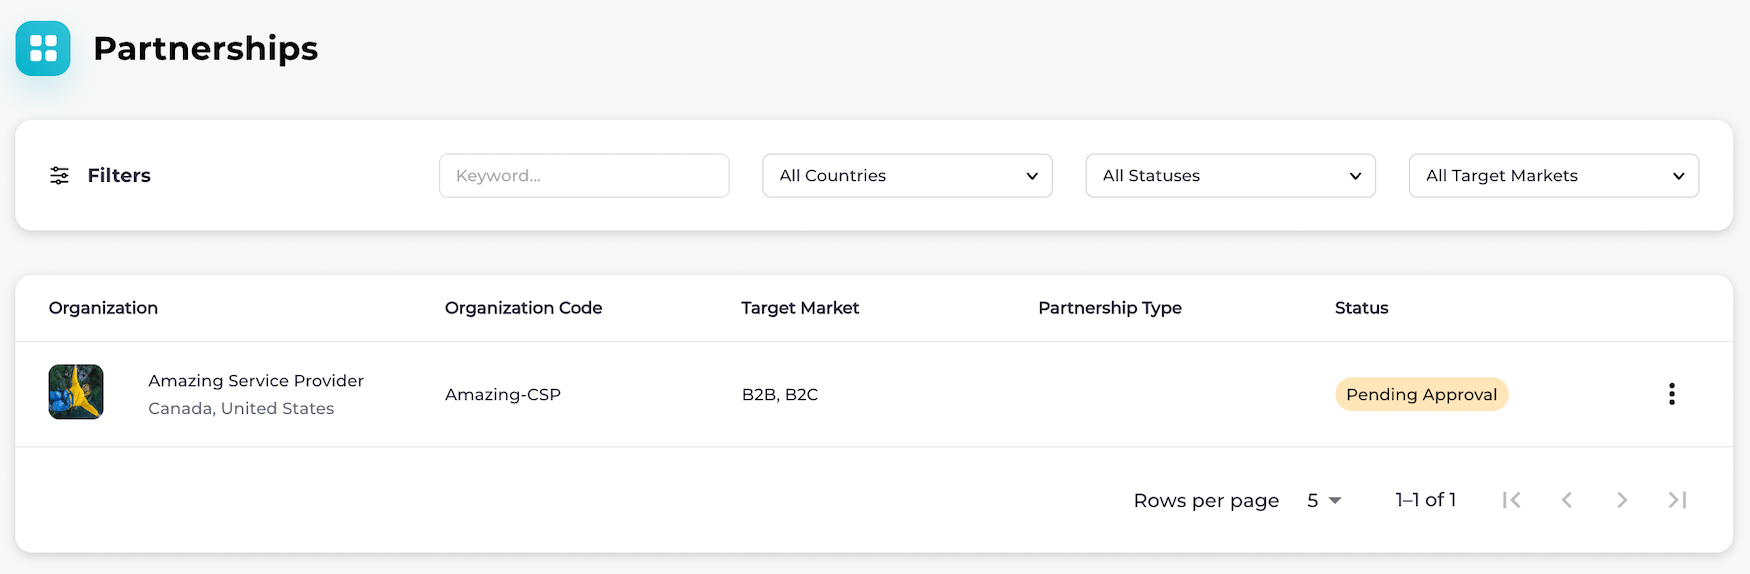Click the Partnership Type column header

(x=1110, y=308)
